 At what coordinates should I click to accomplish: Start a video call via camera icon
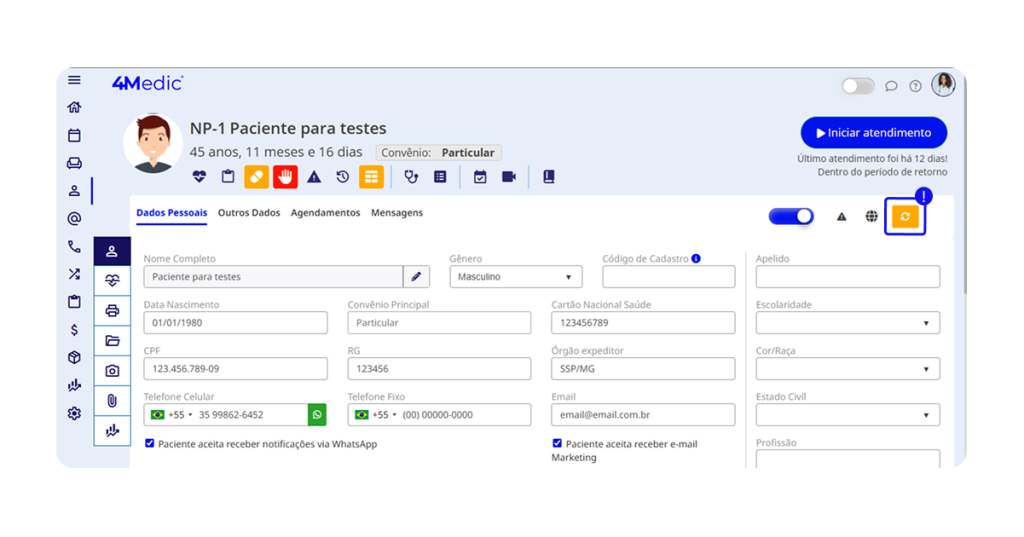coord(508,177)
